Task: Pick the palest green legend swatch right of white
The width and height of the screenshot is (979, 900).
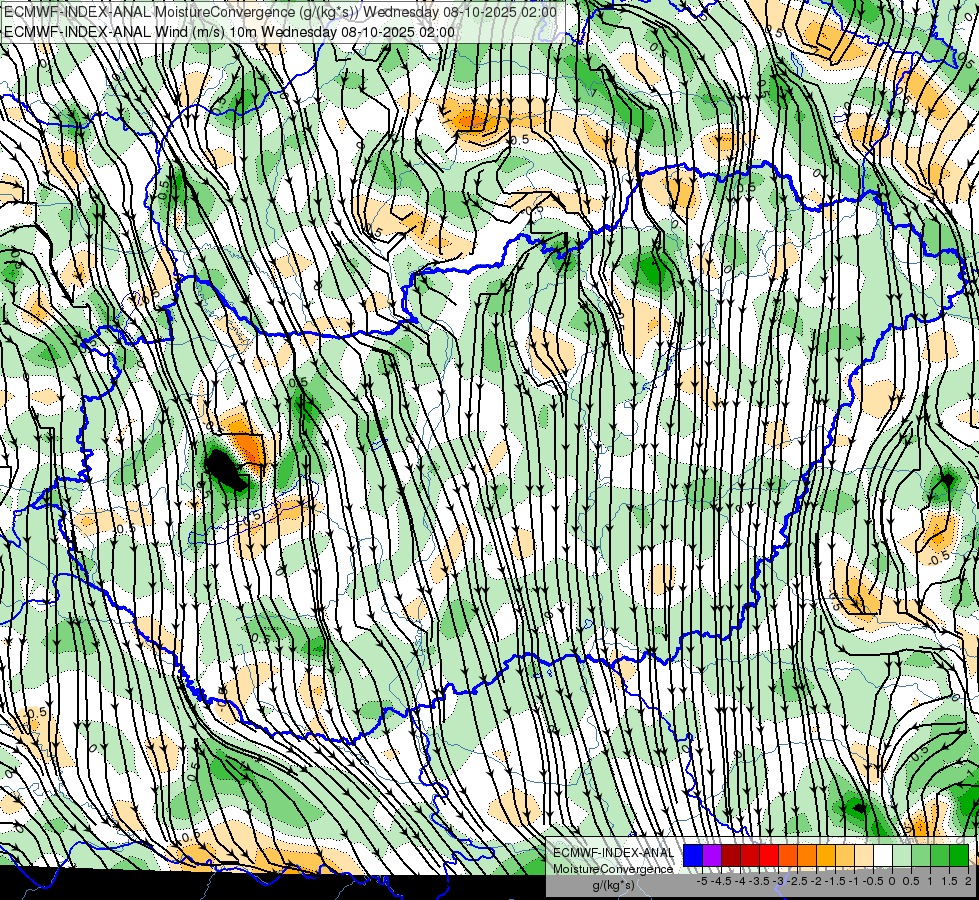Action: point(902,856)
